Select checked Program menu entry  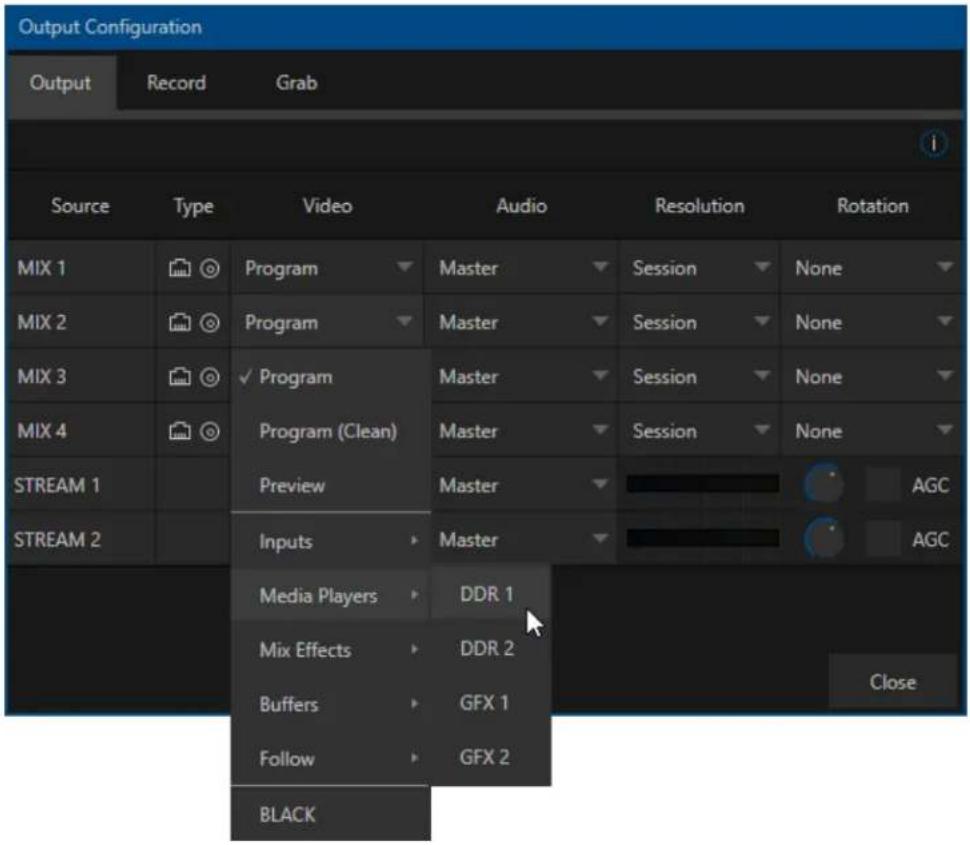(331, 377)
